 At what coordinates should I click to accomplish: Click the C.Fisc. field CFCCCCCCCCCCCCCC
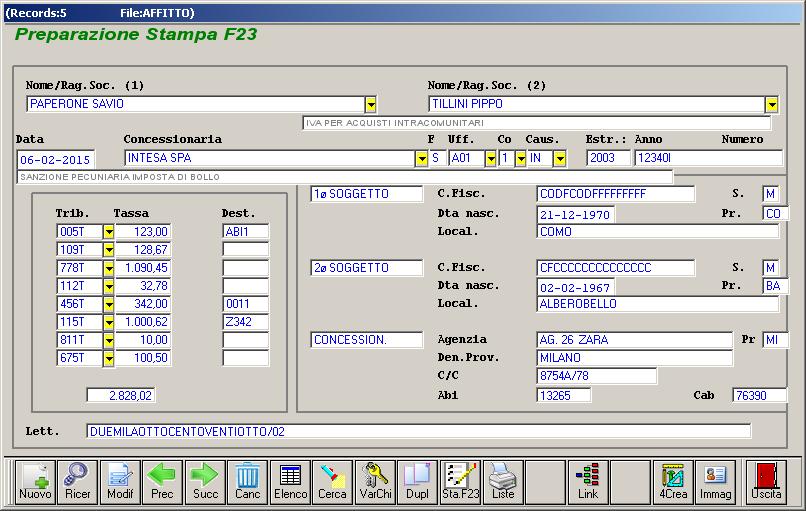tap(615, 268)
